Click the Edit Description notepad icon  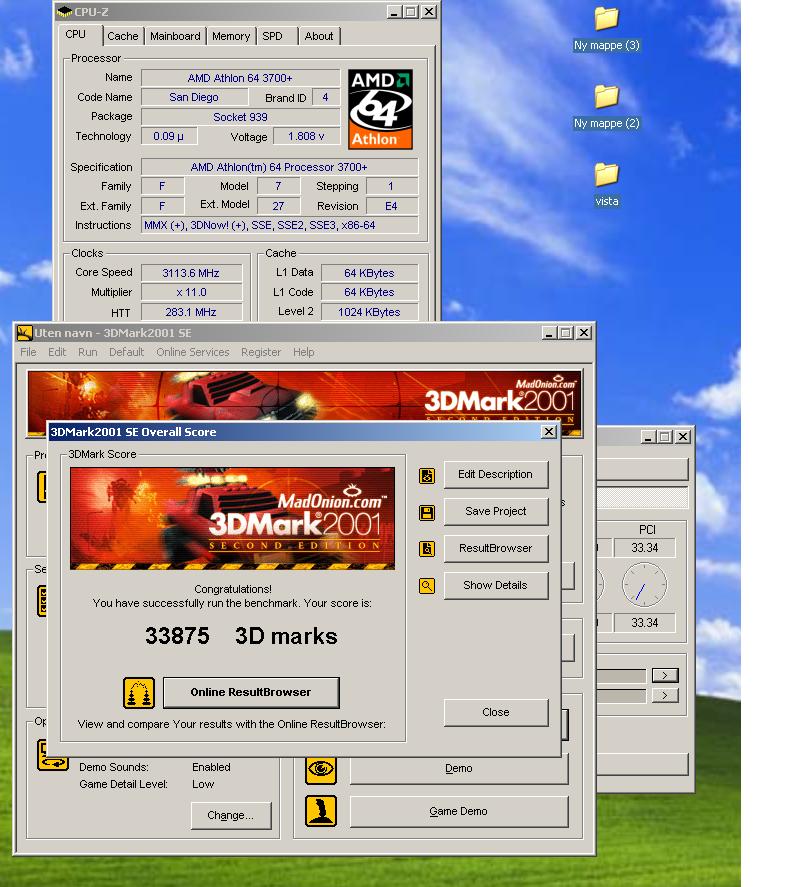427,475
